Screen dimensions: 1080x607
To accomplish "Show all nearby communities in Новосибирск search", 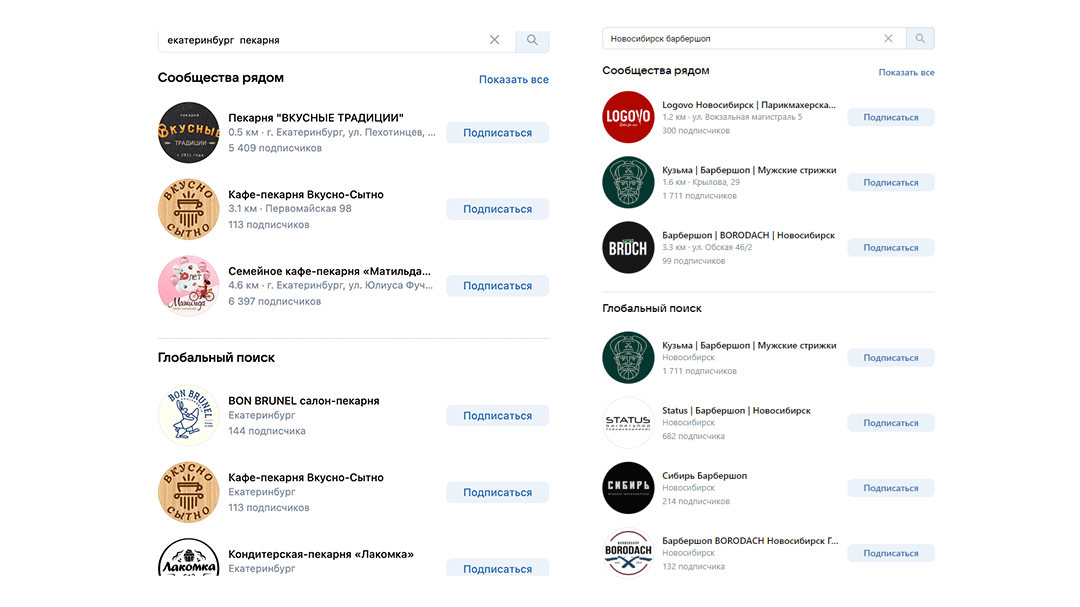I will pyautogui.click(x=906, y=72).
